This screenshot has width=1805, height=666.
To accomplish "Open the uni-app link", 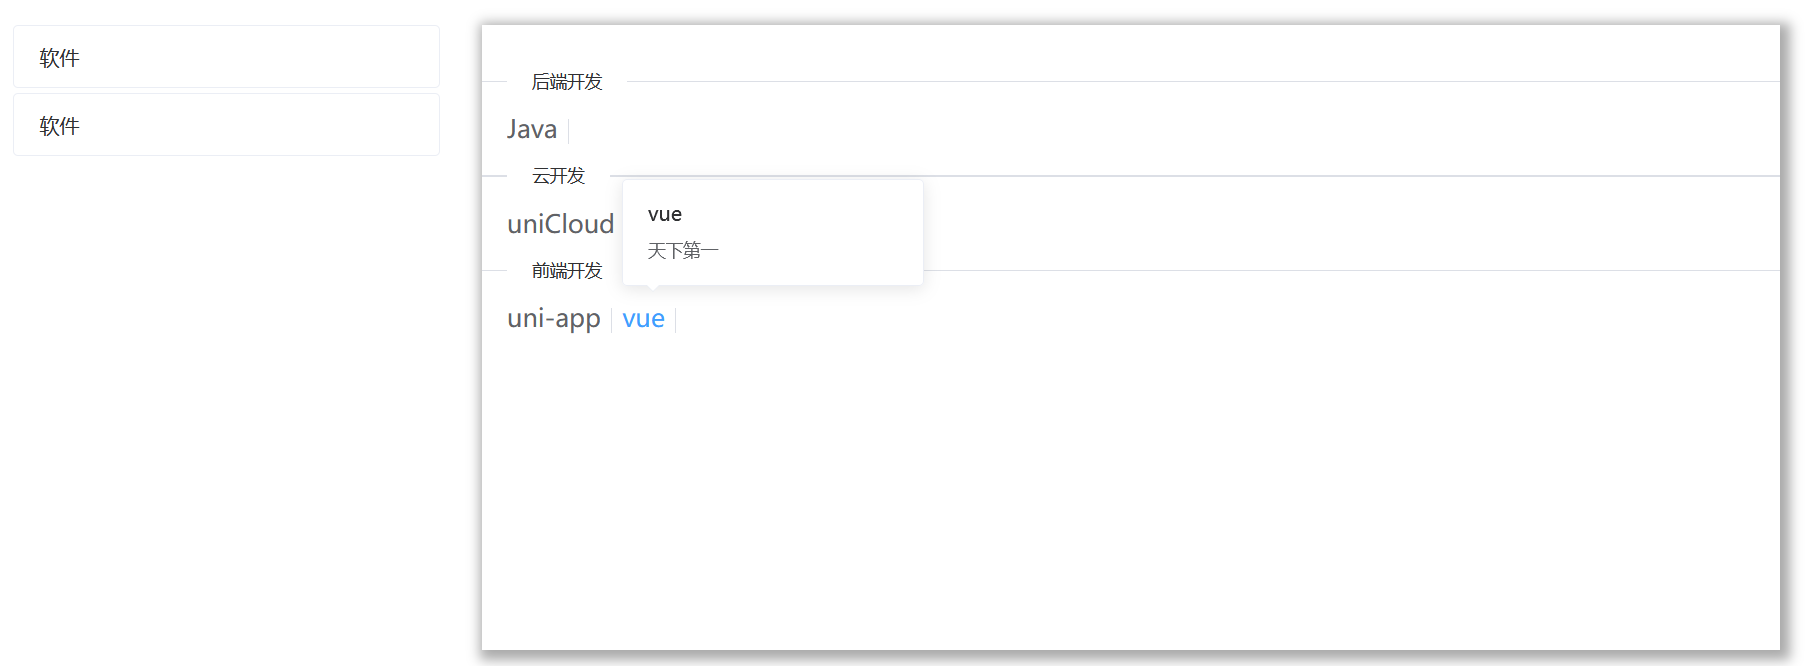I will coord(553,319).
